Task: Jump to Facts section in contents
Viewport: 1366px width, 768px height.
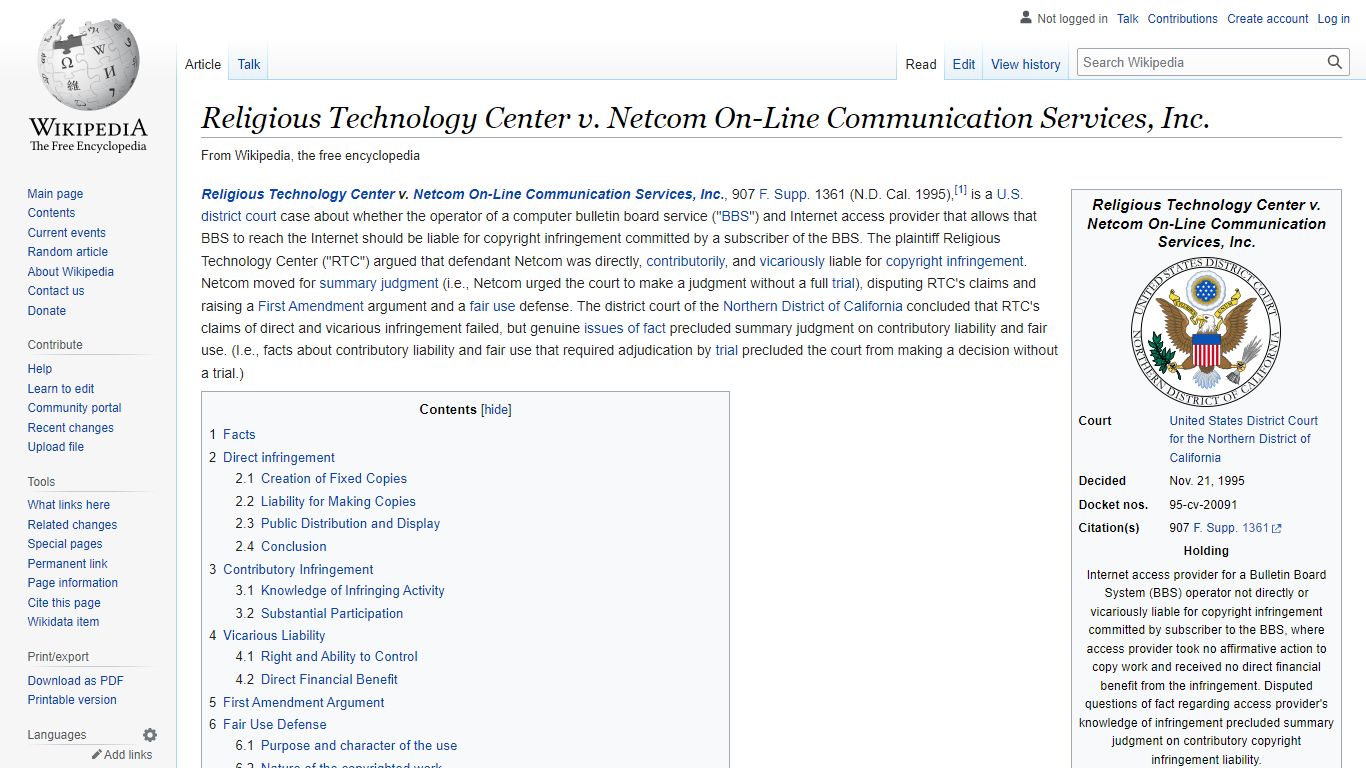Action: click(x=239, y=434)
